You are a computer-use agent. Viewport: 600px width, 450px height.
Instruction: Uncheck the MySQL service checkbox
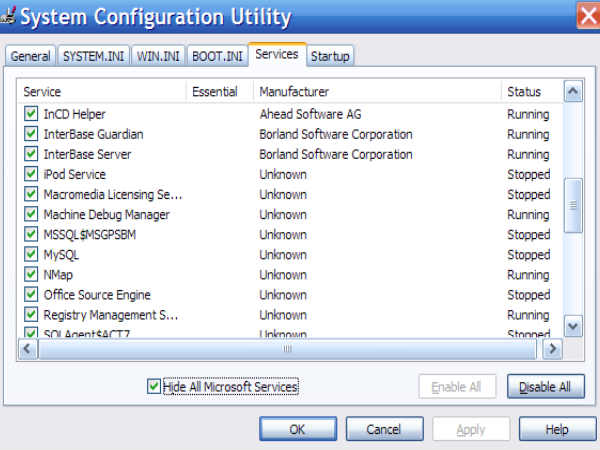click(30, 254)
